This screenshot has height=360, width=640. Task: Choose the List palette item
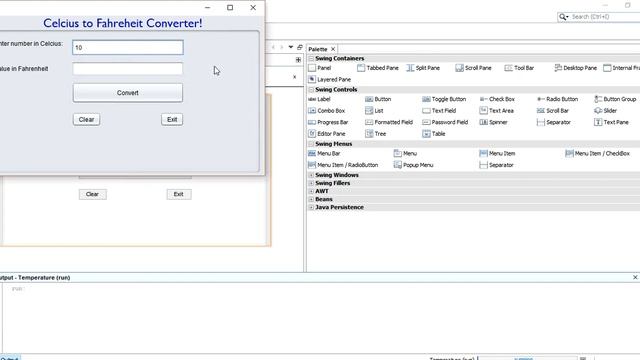click(x=374, y=111)
